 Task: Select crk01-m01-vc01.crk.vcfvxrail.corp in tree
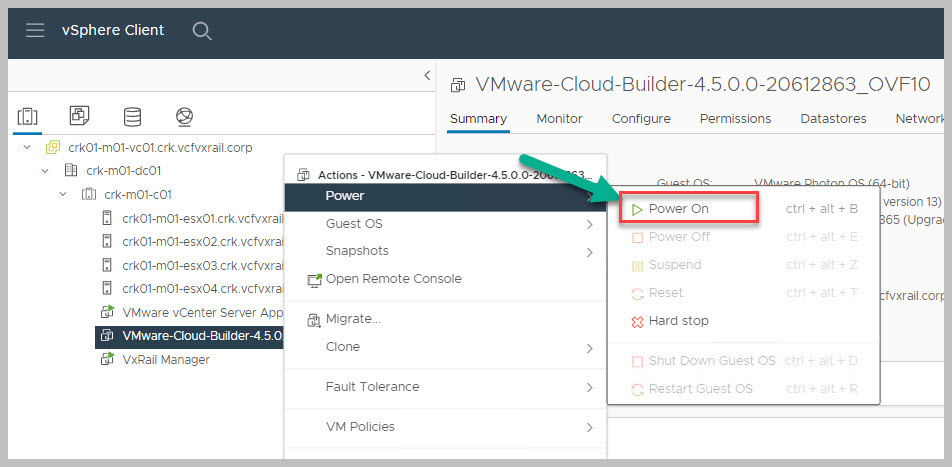click(160, 148)
